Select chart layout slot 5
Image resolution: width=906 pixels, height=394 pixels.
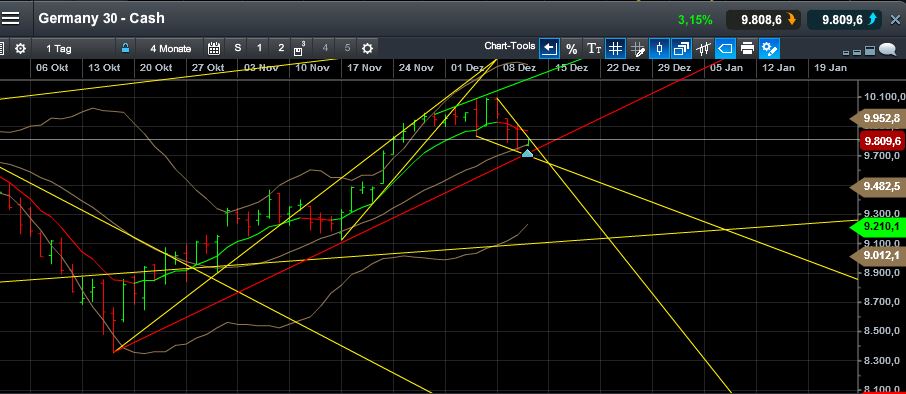coord(347,48)
